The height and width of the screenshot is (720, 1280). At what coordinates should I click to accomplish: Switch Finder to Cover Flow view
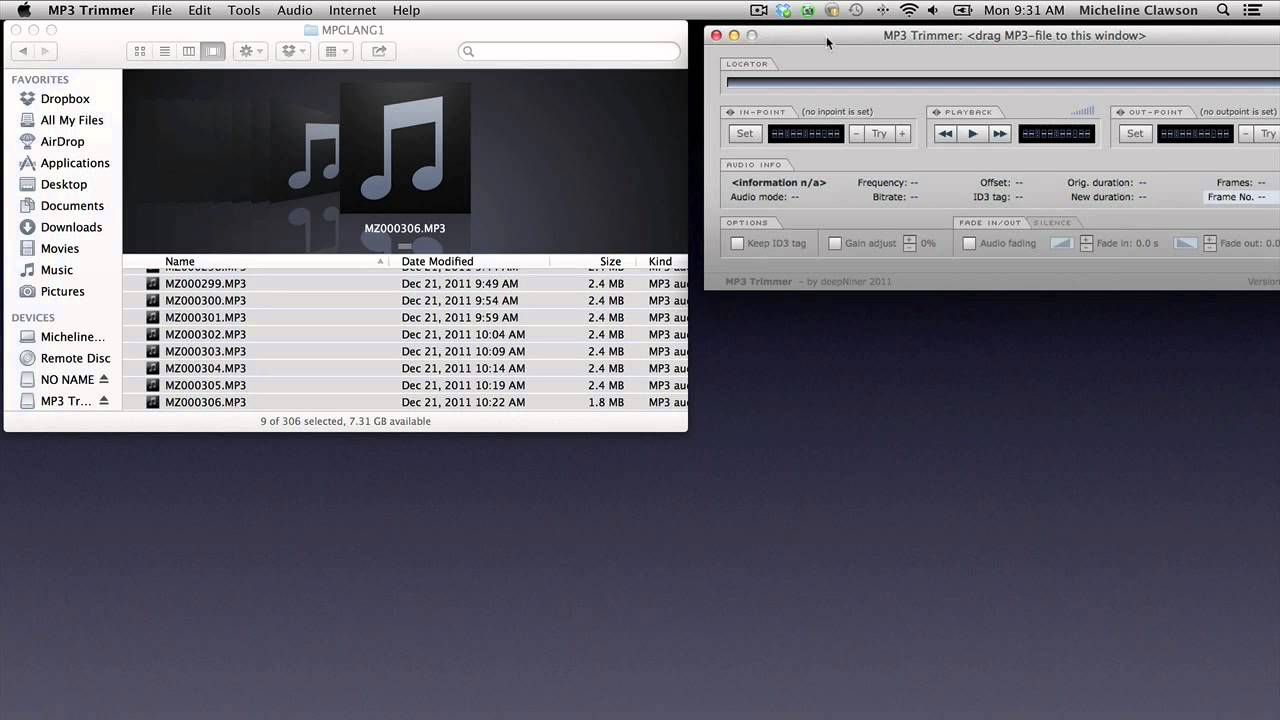click(212, 51)
